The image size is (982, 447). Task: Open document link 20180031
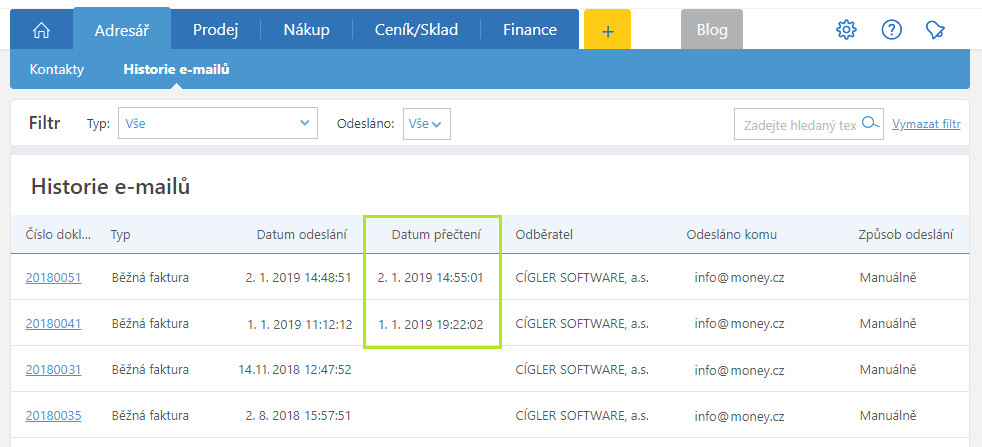click(53, 369)
